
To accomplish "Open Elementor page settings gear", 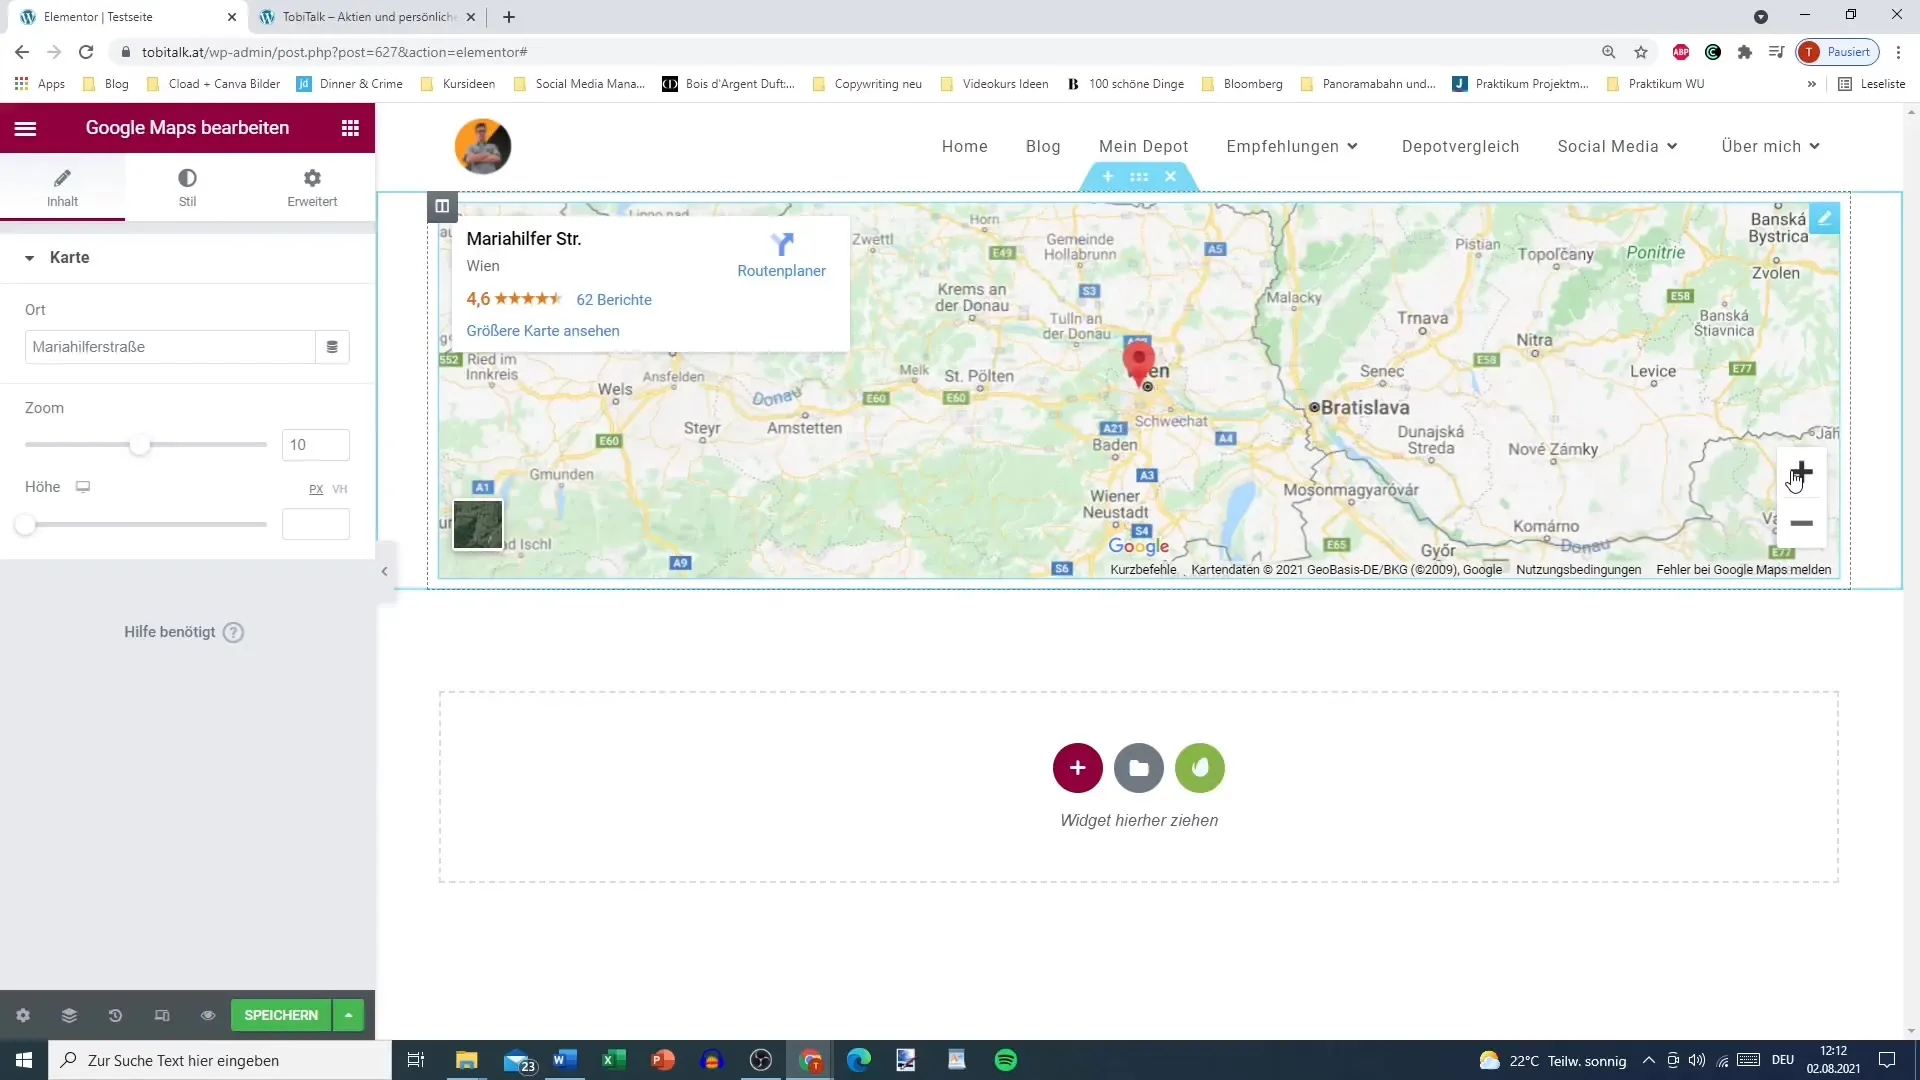I will click(x=23, y=1015).
